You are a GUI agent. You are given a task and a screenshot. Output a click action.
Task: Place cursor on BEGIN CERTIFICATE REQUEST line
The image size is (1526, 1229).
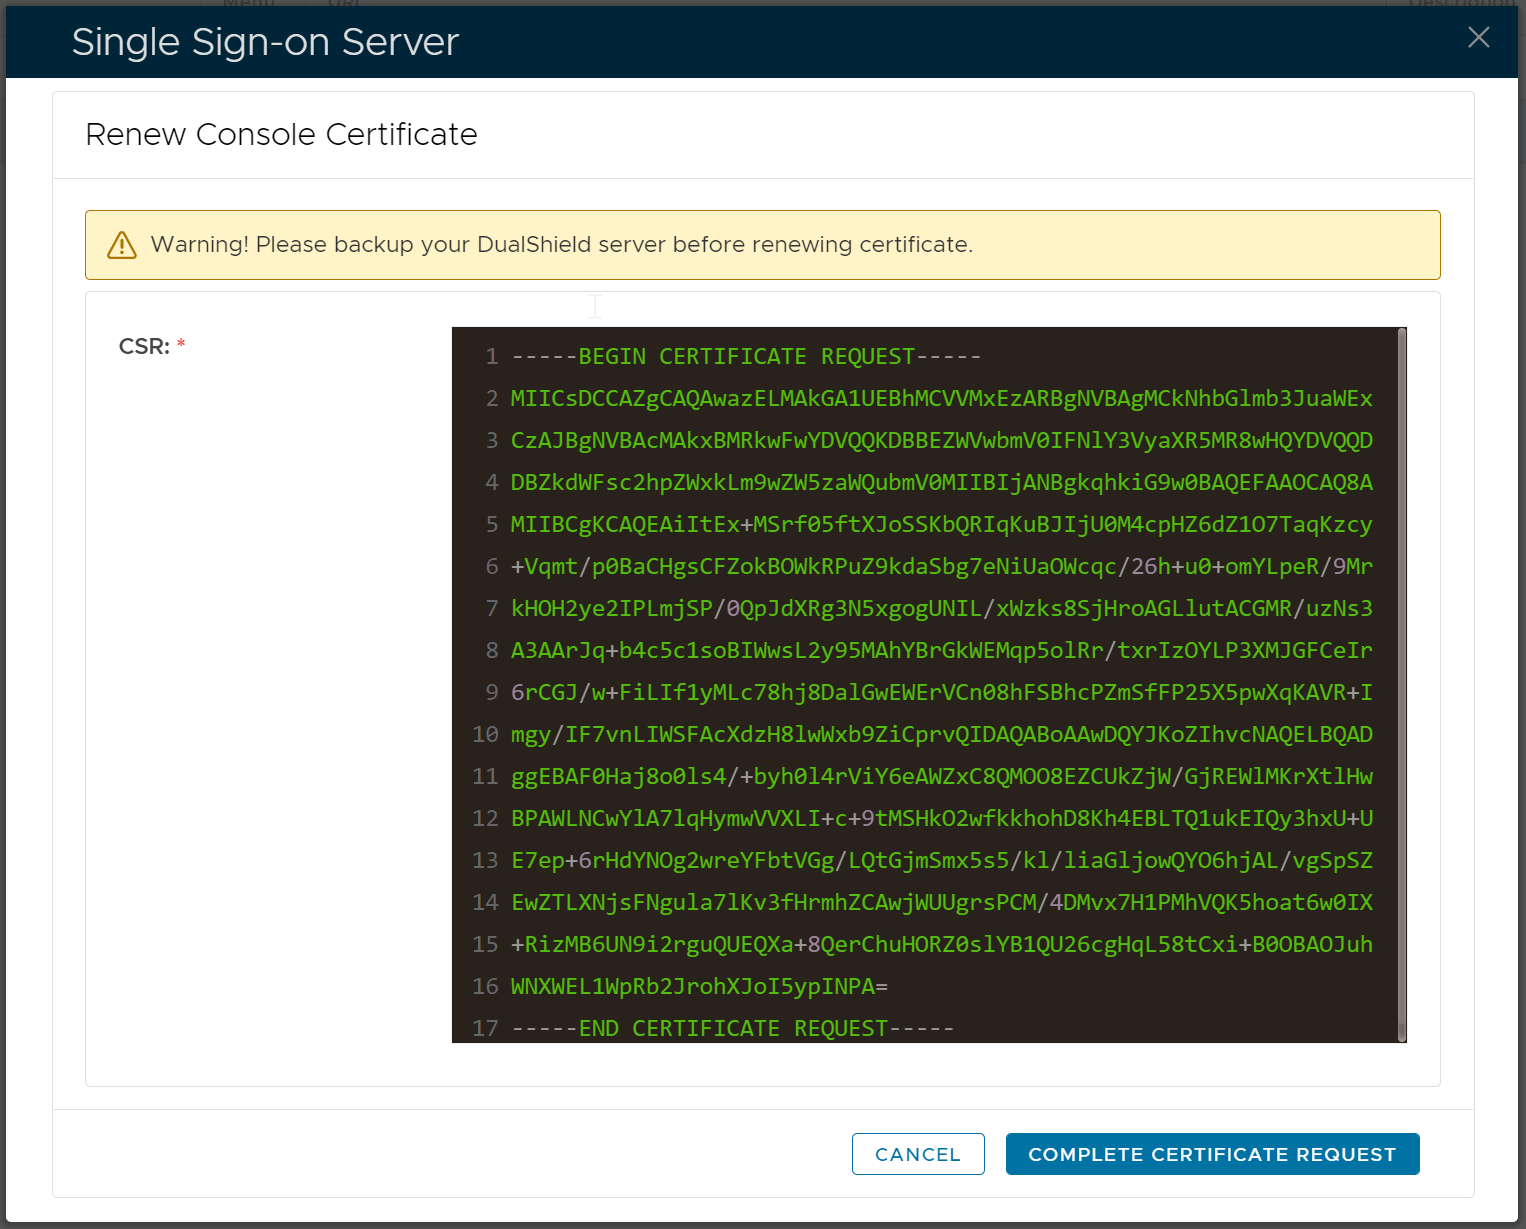click(x=745, y=357)
